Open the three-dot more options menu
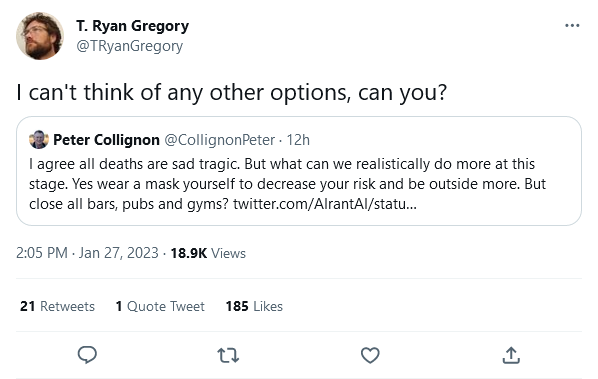598x379 pixels. click(x=572, y=26)
